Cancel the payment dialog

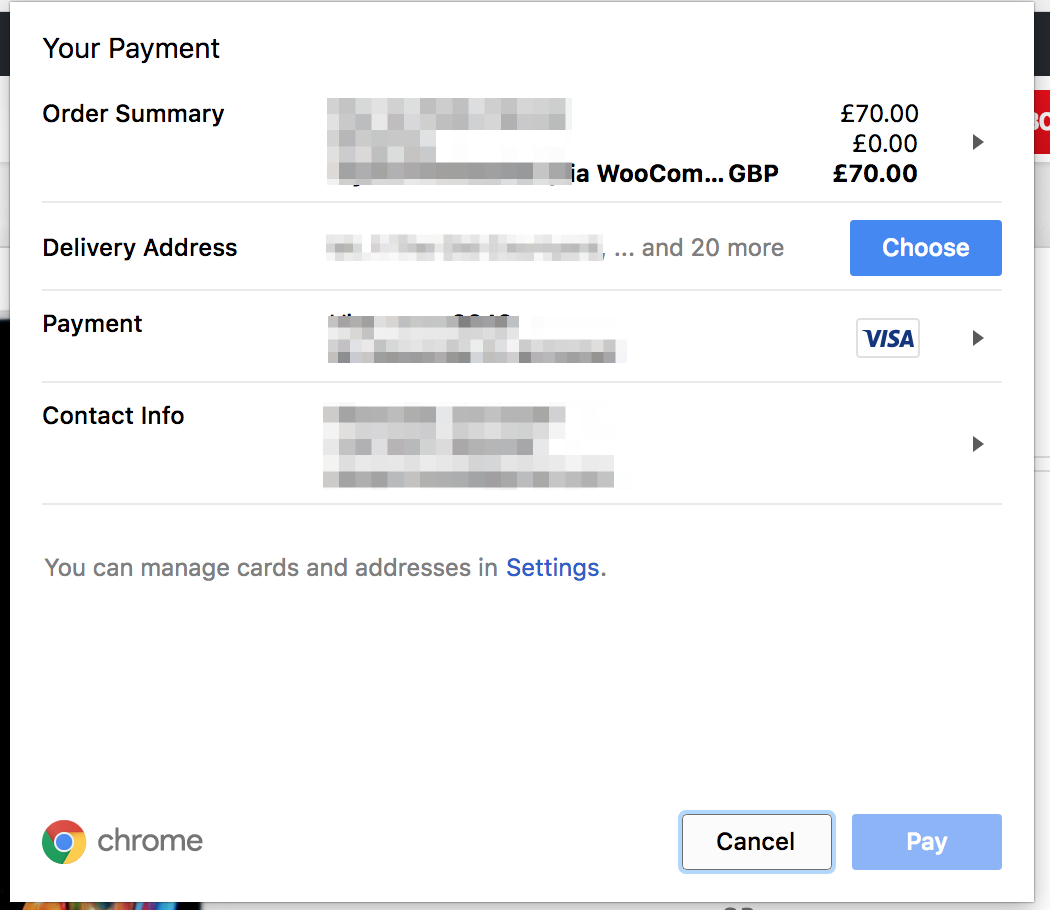pyautogui.click(x=756, y=841)
